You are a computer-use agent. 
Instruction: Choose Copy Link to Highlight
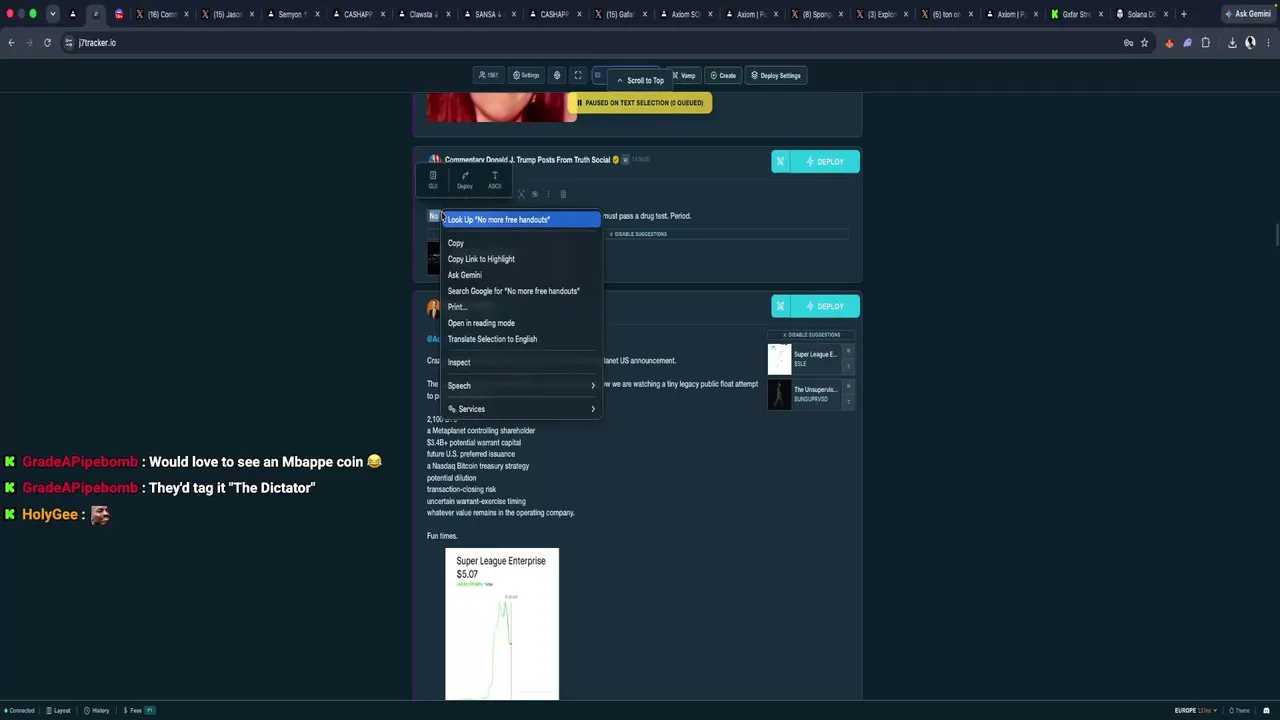[521, 259]
